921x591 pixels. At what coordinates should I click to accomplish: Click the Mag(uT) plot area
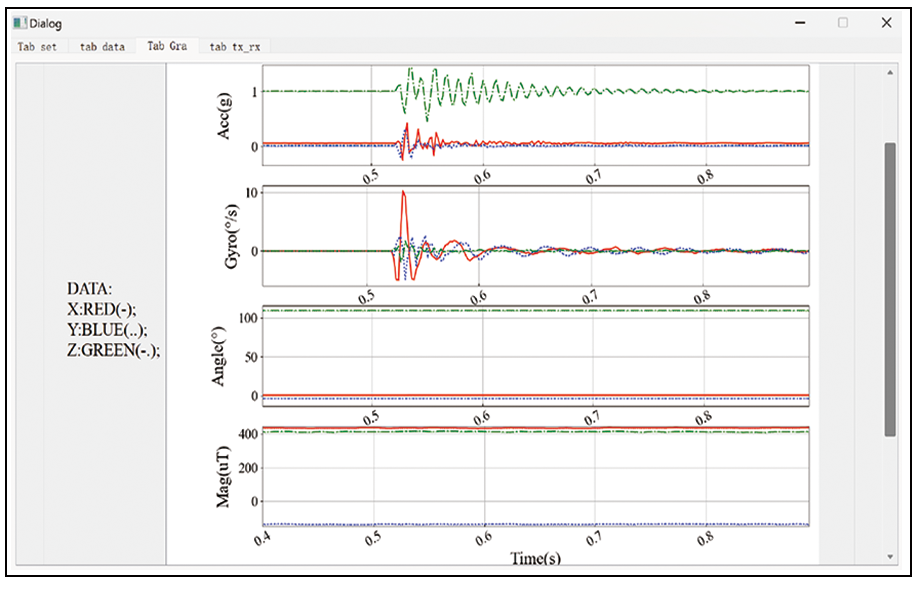click(x=536, y=476)
